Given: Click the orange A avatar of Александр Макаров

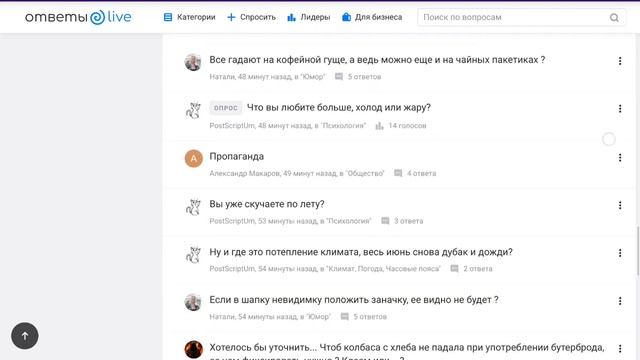Looking at the screenshot, I should click(x=193, y=158).
